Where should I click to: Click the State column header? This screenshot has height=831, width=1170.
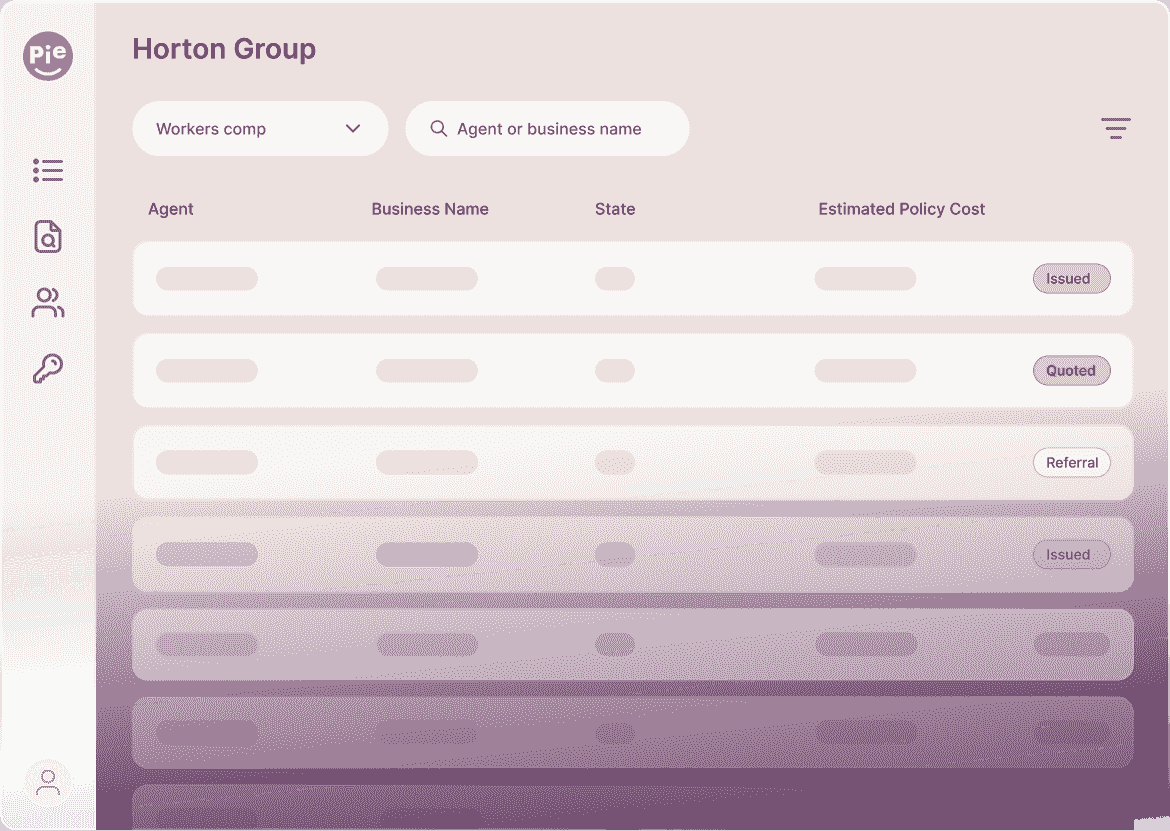(615, 209)
